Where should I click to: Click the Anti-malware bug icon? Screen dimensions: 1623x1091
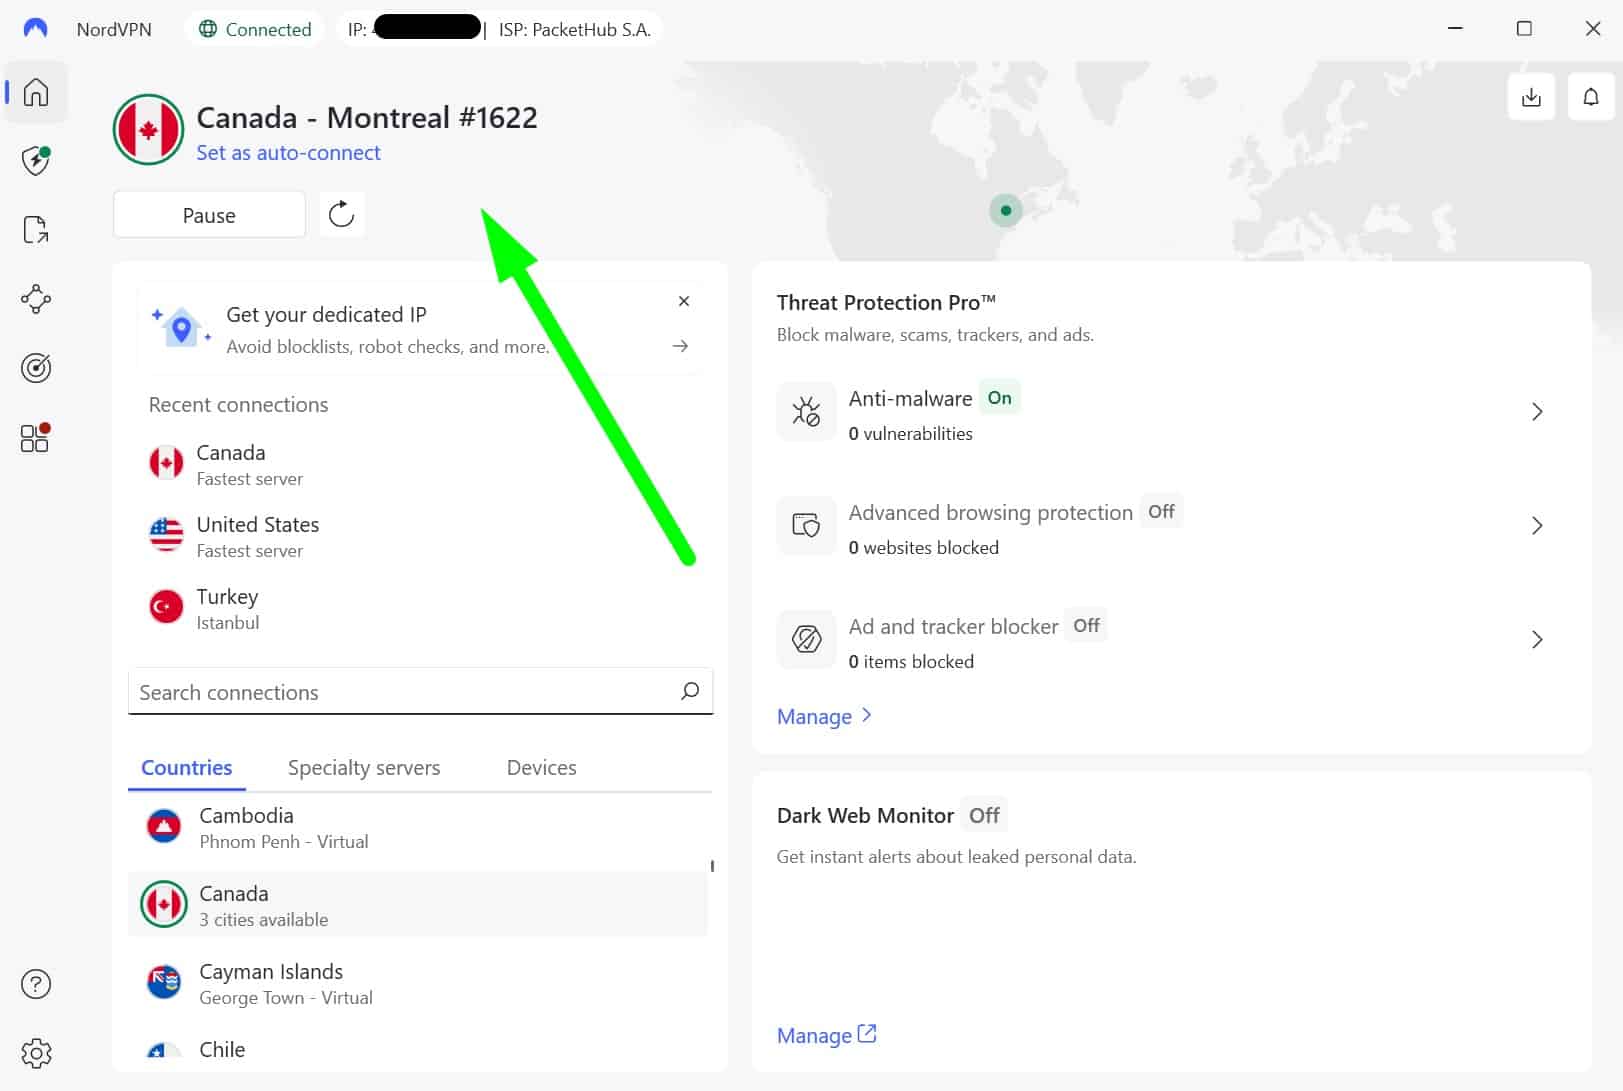pyautogui.click(x=806, y=412)
